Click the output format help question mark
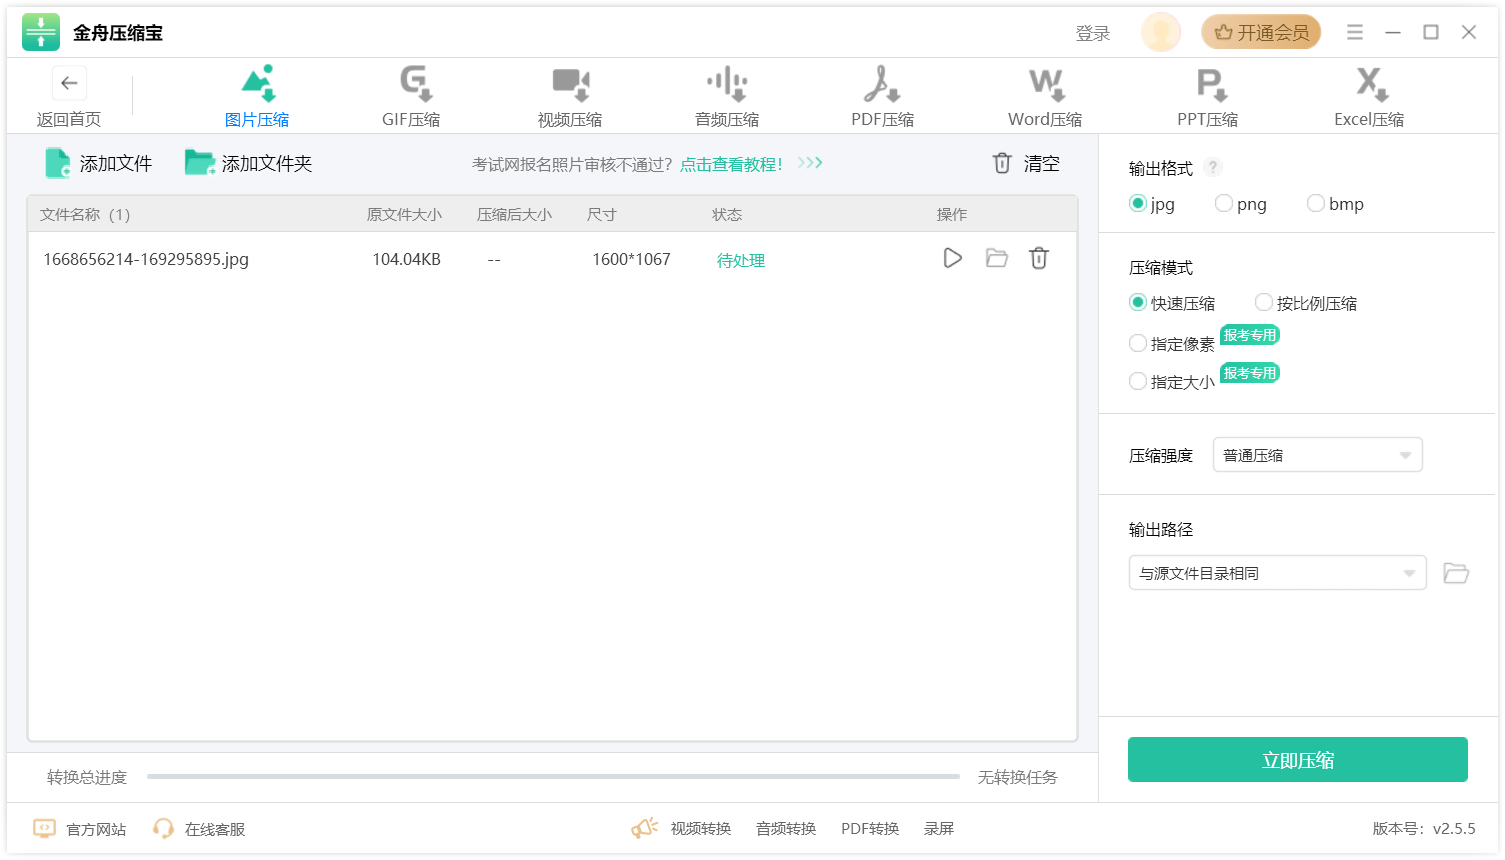 1213,167
